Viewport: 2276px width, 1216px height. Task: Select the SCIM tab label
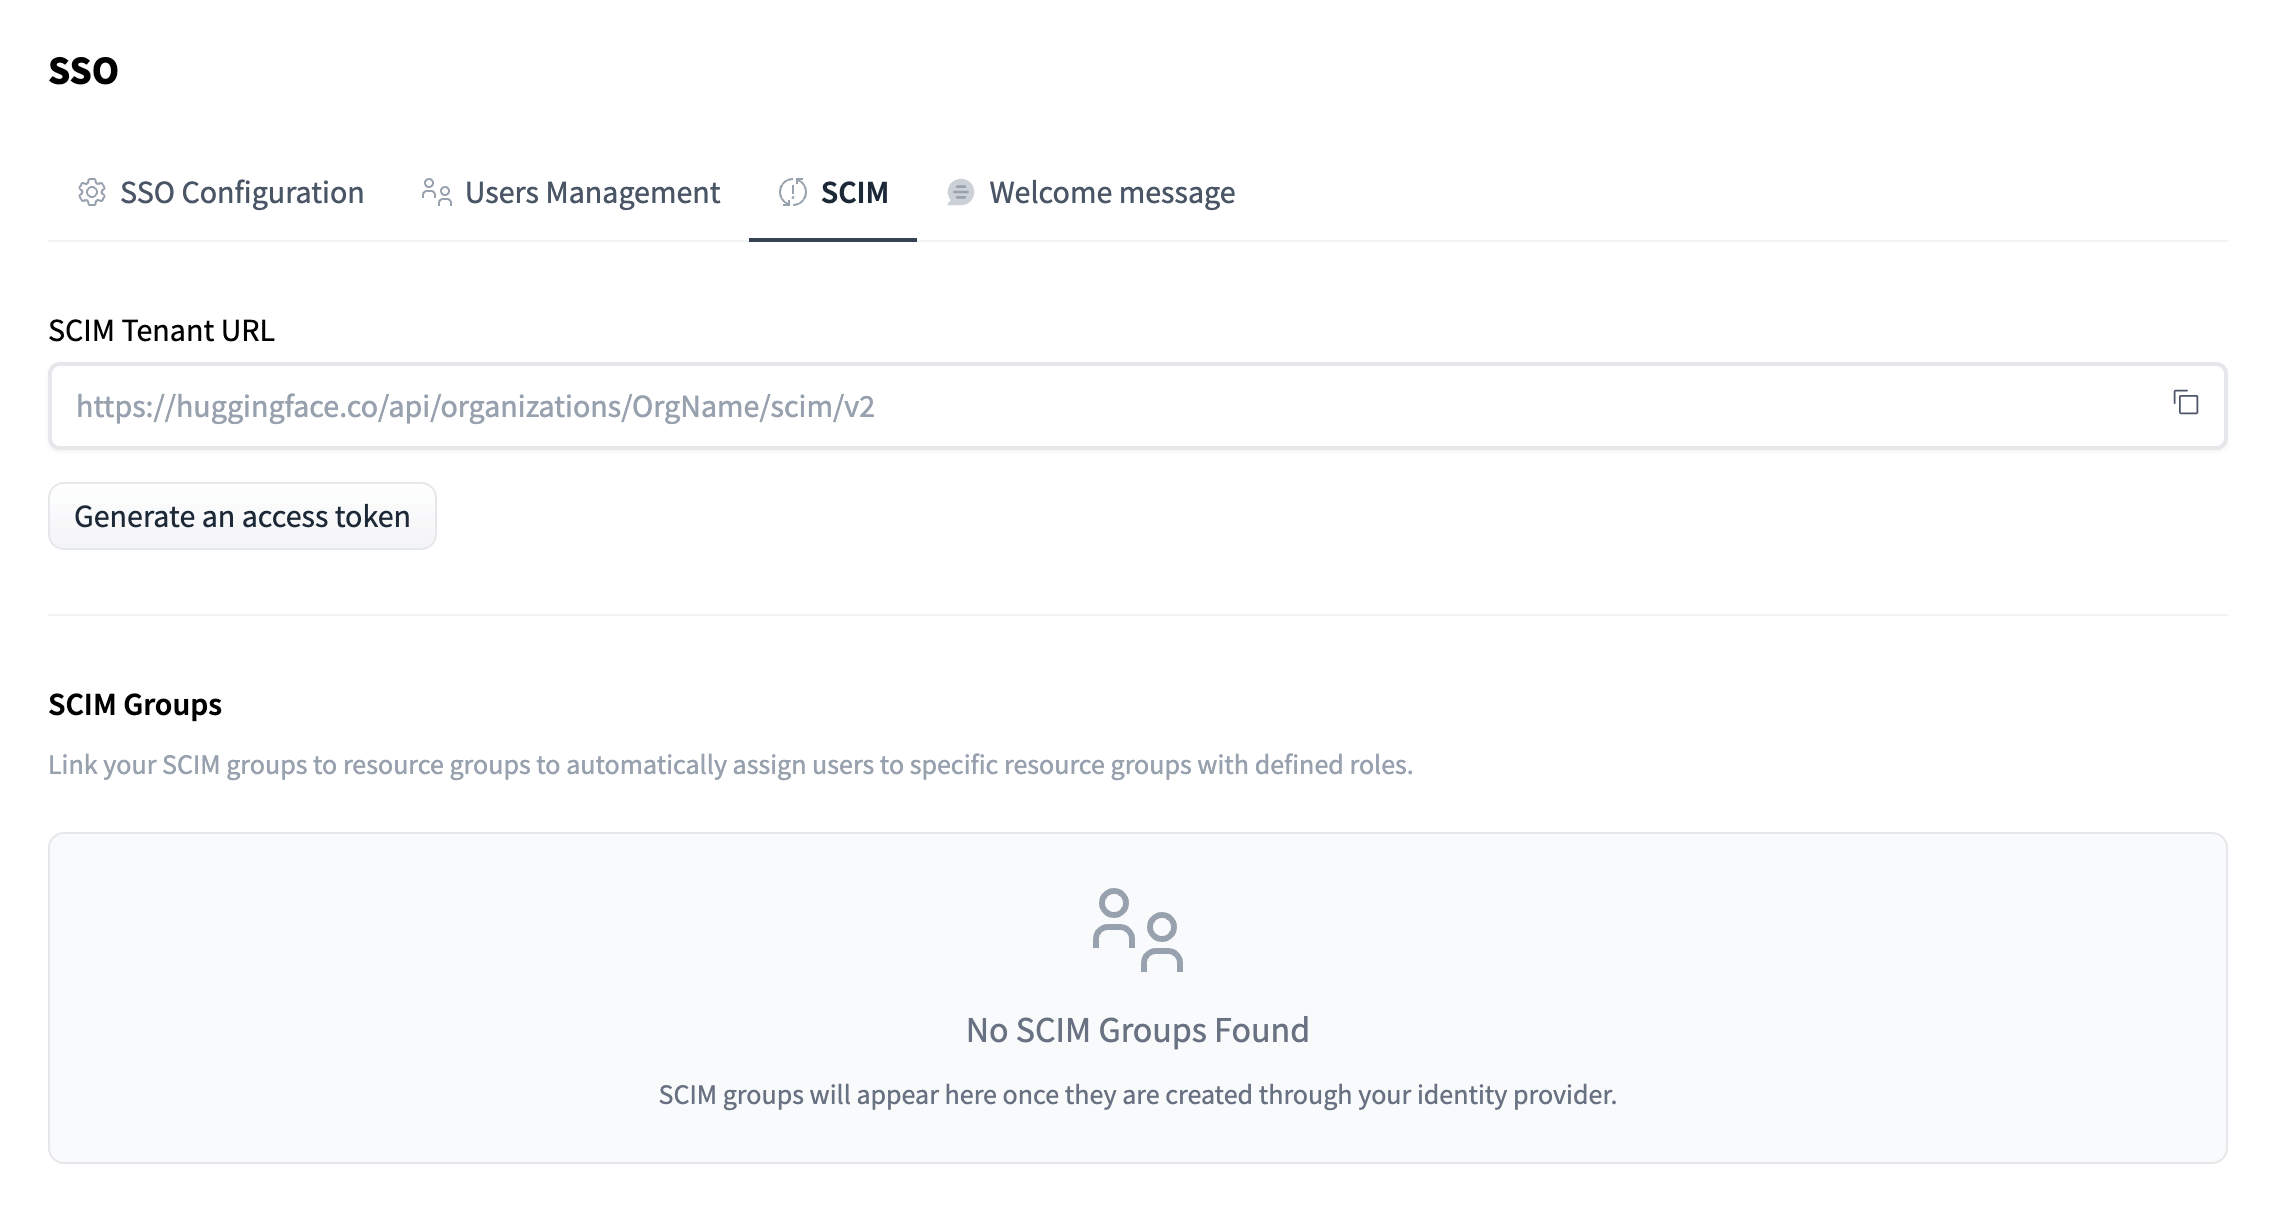(x=854, y=193)
